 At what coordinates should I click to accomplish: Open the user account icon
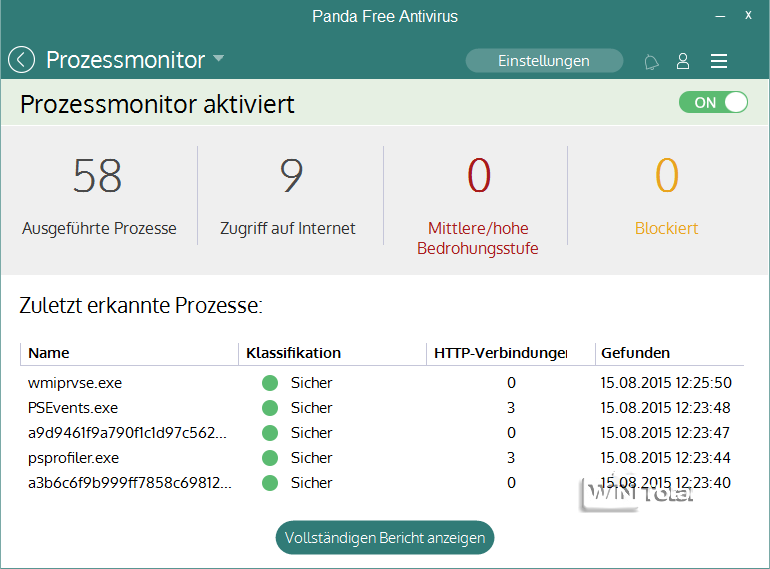(683, 61)
